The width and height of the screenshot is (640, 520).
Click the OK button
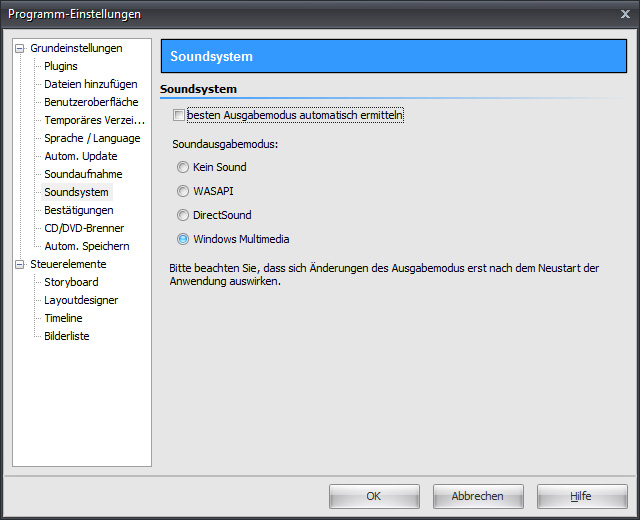click(373, 496)
